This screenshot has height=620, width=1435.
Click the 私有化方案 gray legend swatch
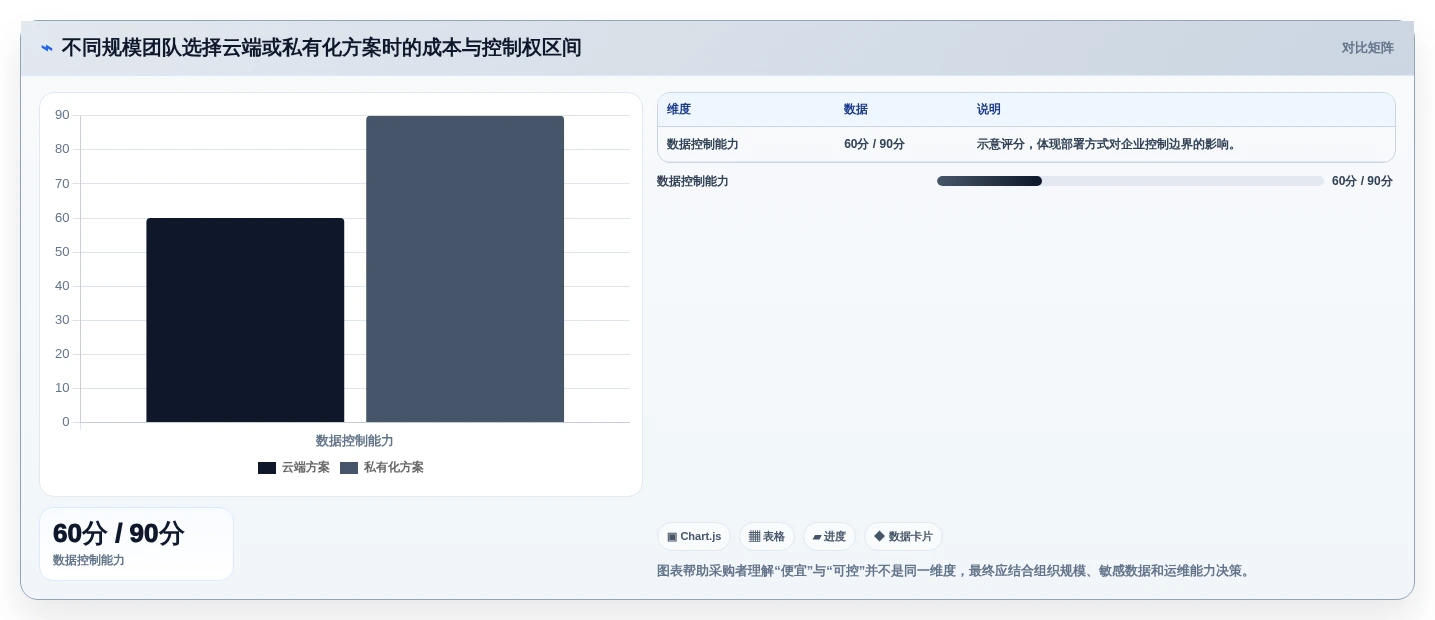coord(349,468)
